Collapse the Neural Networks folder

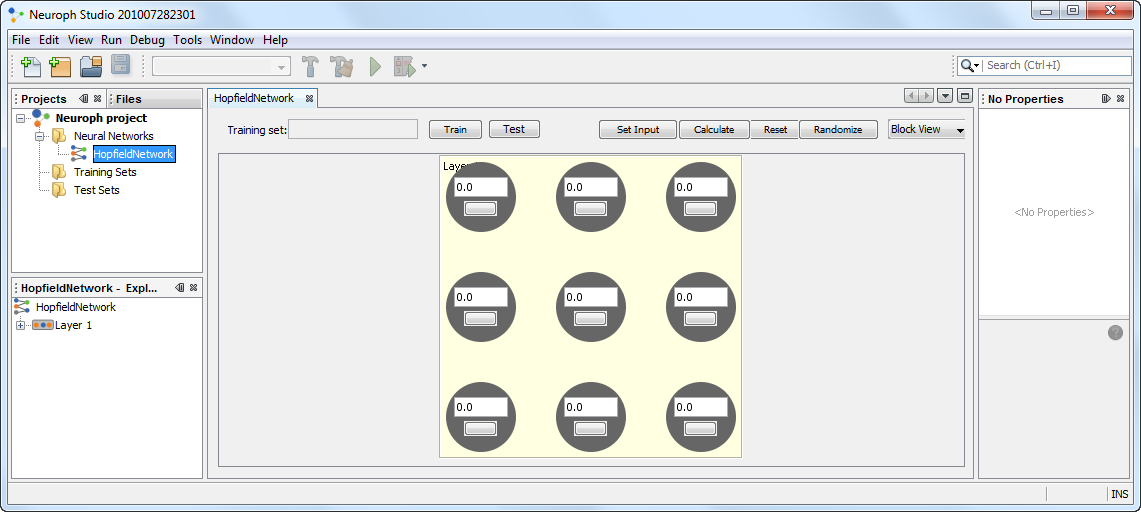(x=41, y=136)
